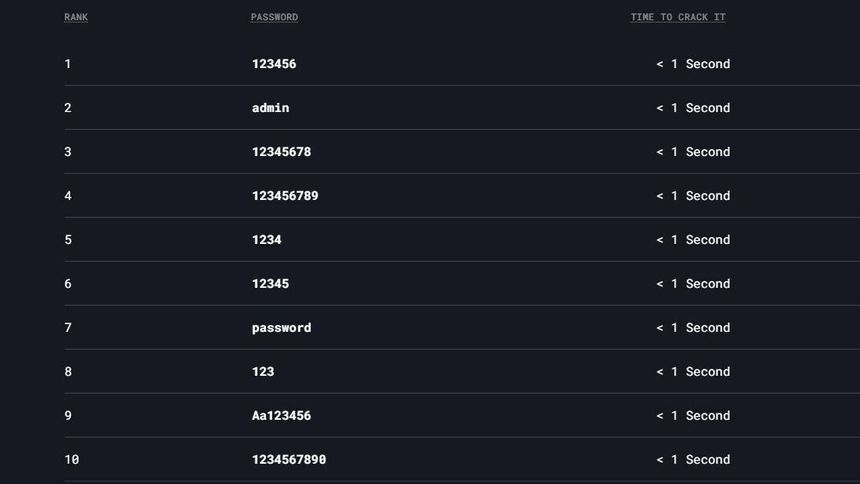
Task: Click rank number 8
Action: tap(67, 372)
